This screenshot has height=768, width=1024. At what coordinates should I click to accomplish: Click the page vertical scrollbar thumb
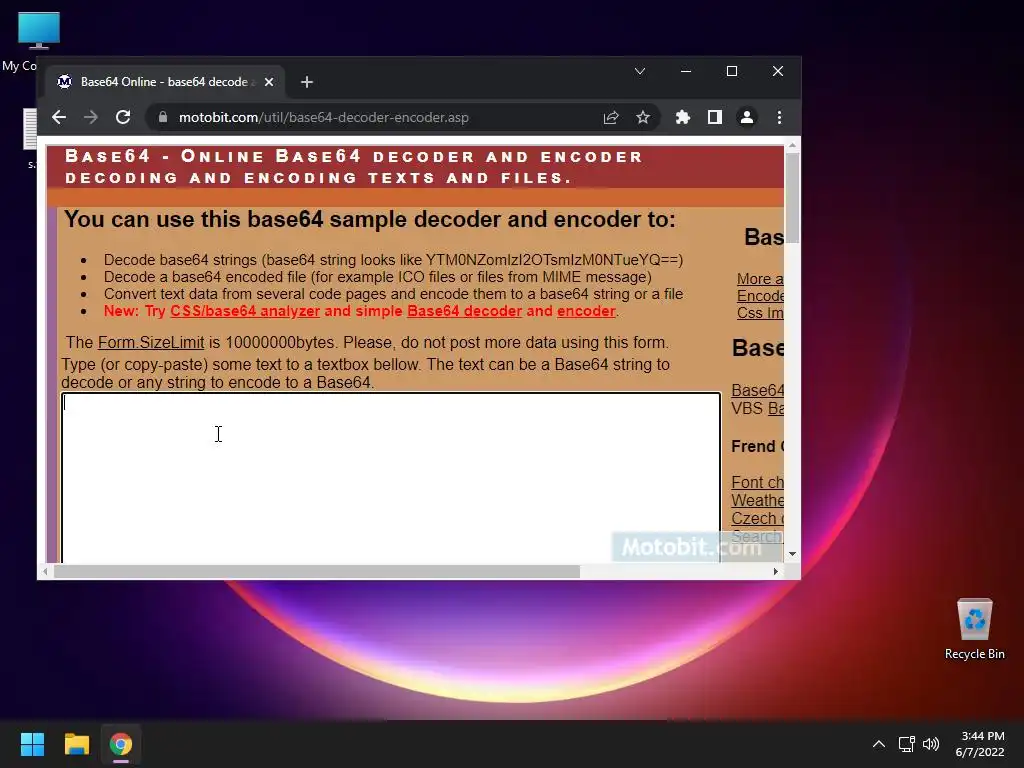[x=792, y=198]
